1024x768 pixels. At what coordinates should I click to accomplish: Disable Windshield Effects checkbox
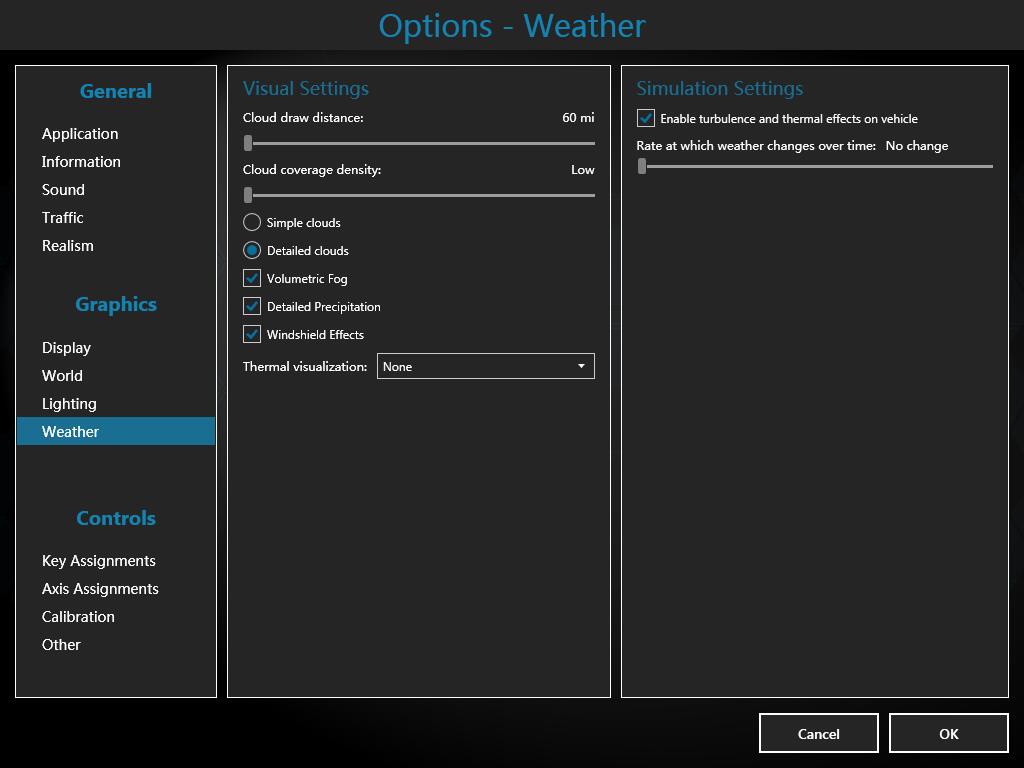tap(252, 335)
